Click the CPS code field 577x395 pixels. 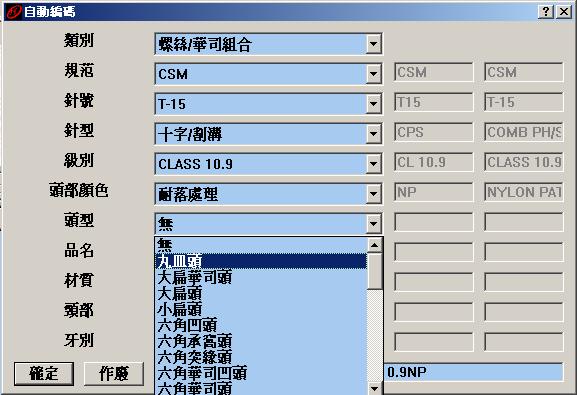tap(433, 132)
